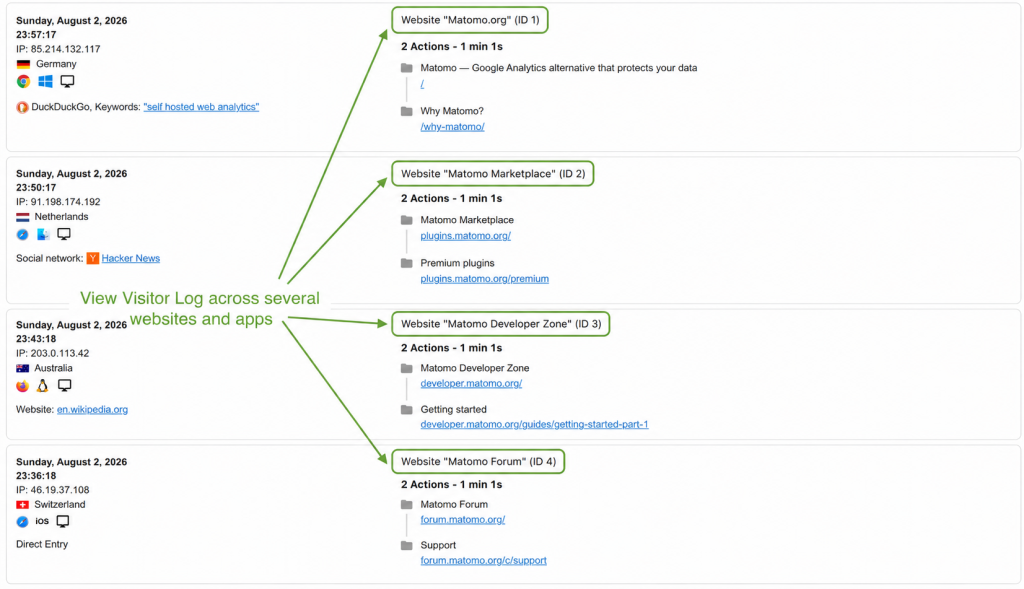Click the Firefox browser icon for Australia visitor
Image resolution: width=1024 pixels, height=589 pixels.
click(23, 386)
